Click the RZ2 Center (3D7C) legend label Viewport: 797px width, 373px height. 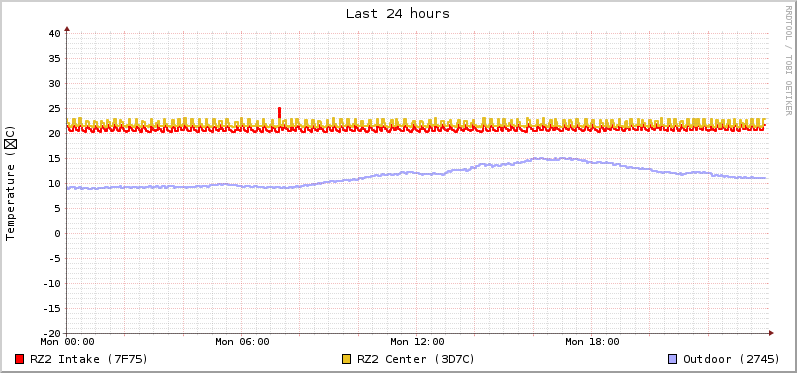416,359
